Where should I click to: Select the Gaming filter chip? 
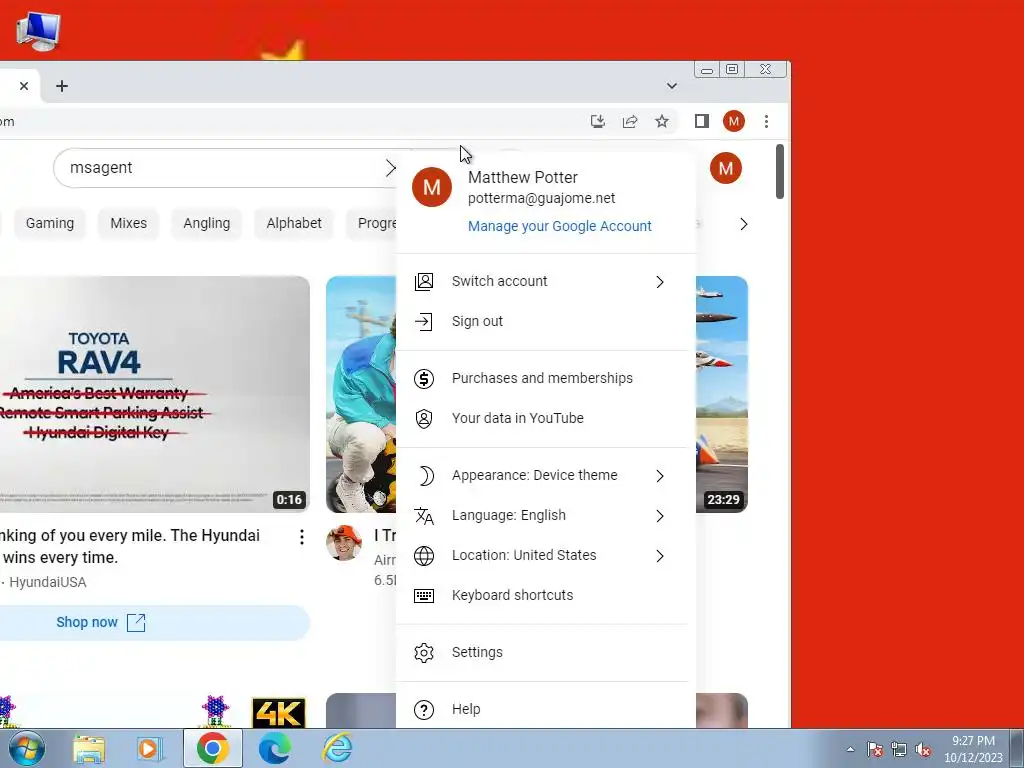50,223
